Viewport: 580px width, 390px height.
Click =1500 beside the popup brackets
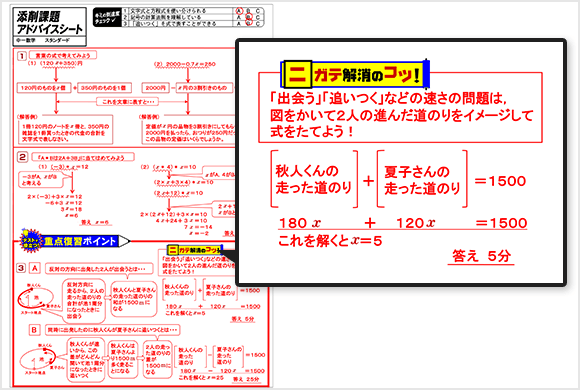[500, 181]
